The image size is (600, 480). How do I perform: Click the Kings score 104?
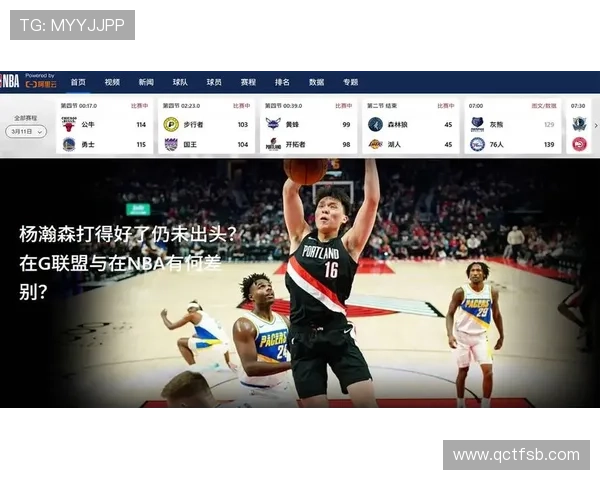243,145
